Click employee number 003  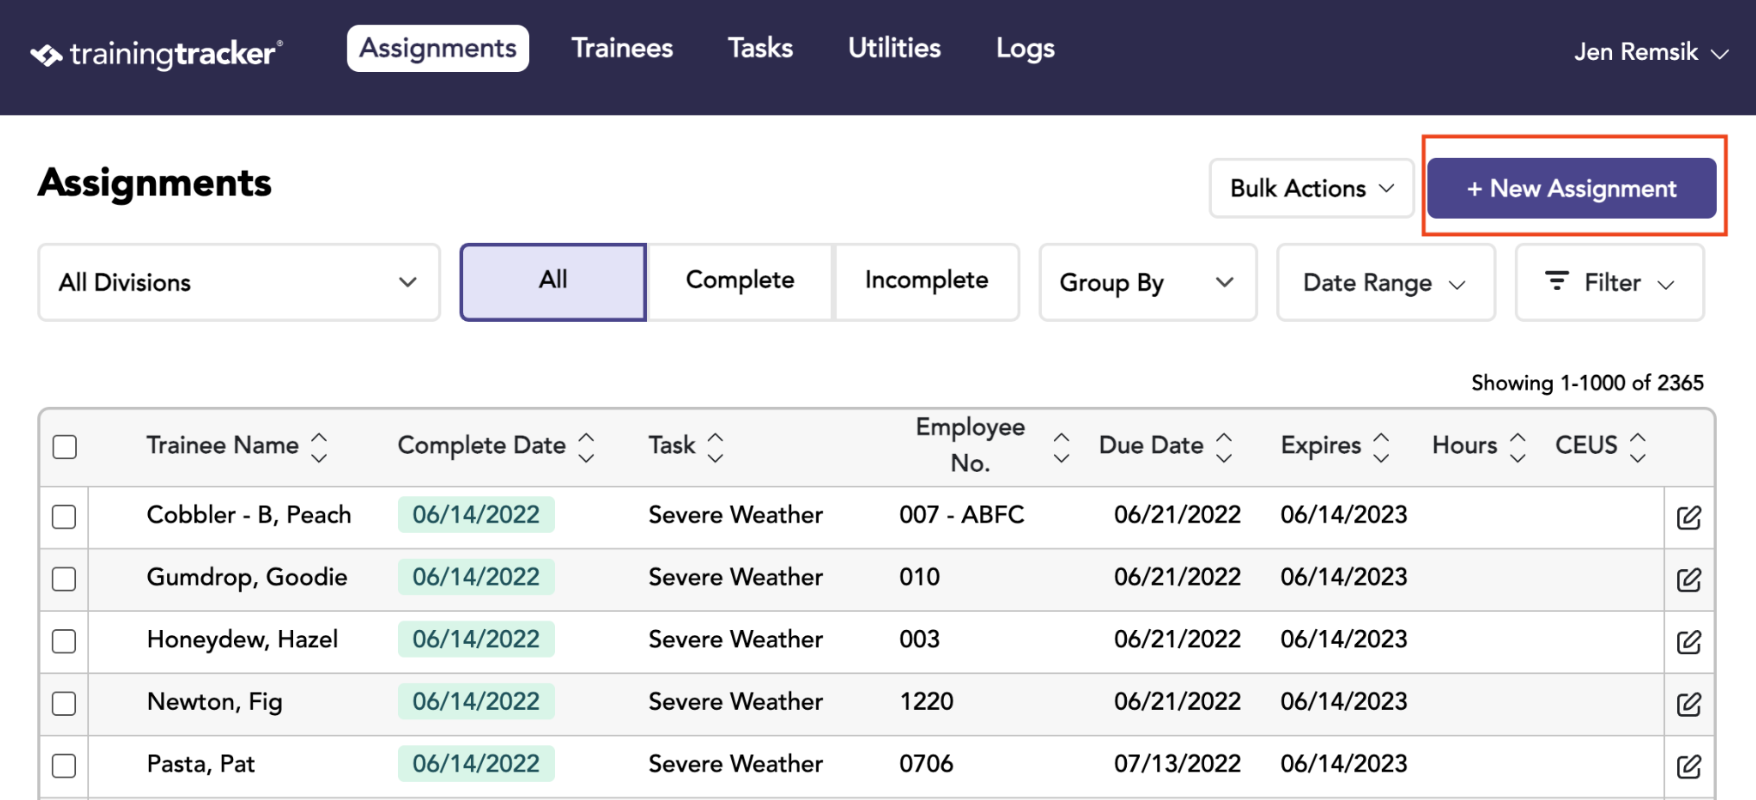pyautogui.click(x=919, y=639)
